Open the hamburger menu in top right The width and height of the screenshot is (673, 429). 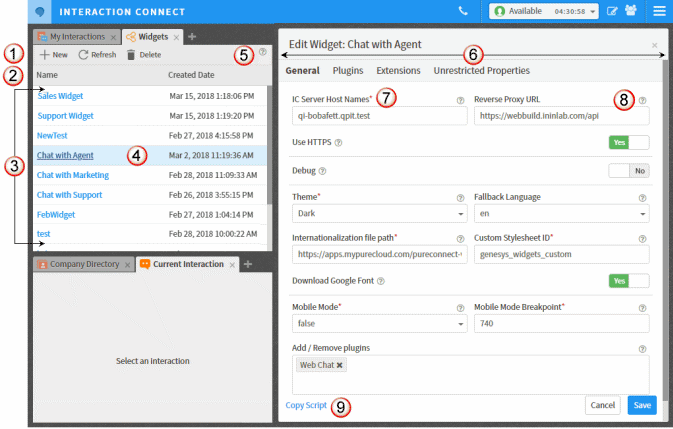pos(659,12)
